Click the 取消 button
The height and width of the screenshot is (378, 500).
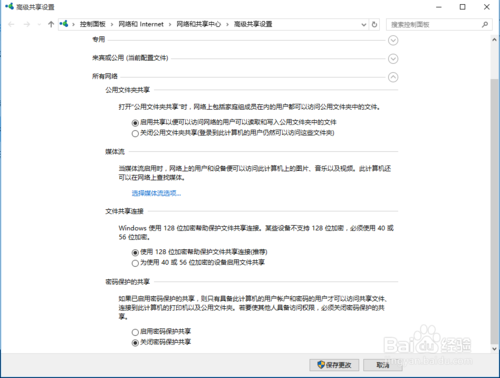pos(383,365)
